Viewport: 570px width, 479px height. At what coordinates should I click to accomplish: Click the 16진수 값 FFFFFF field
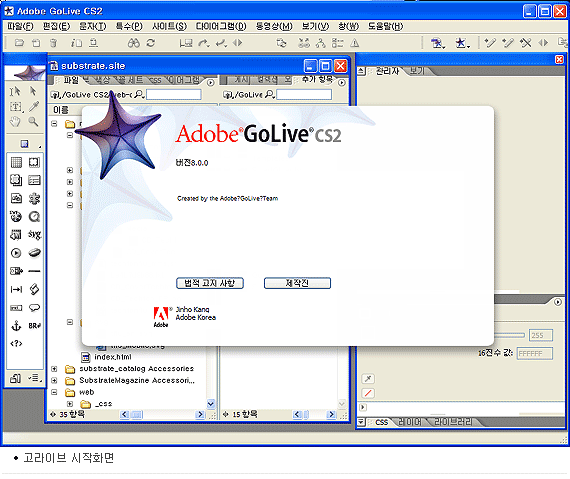(x=535, y=353)
